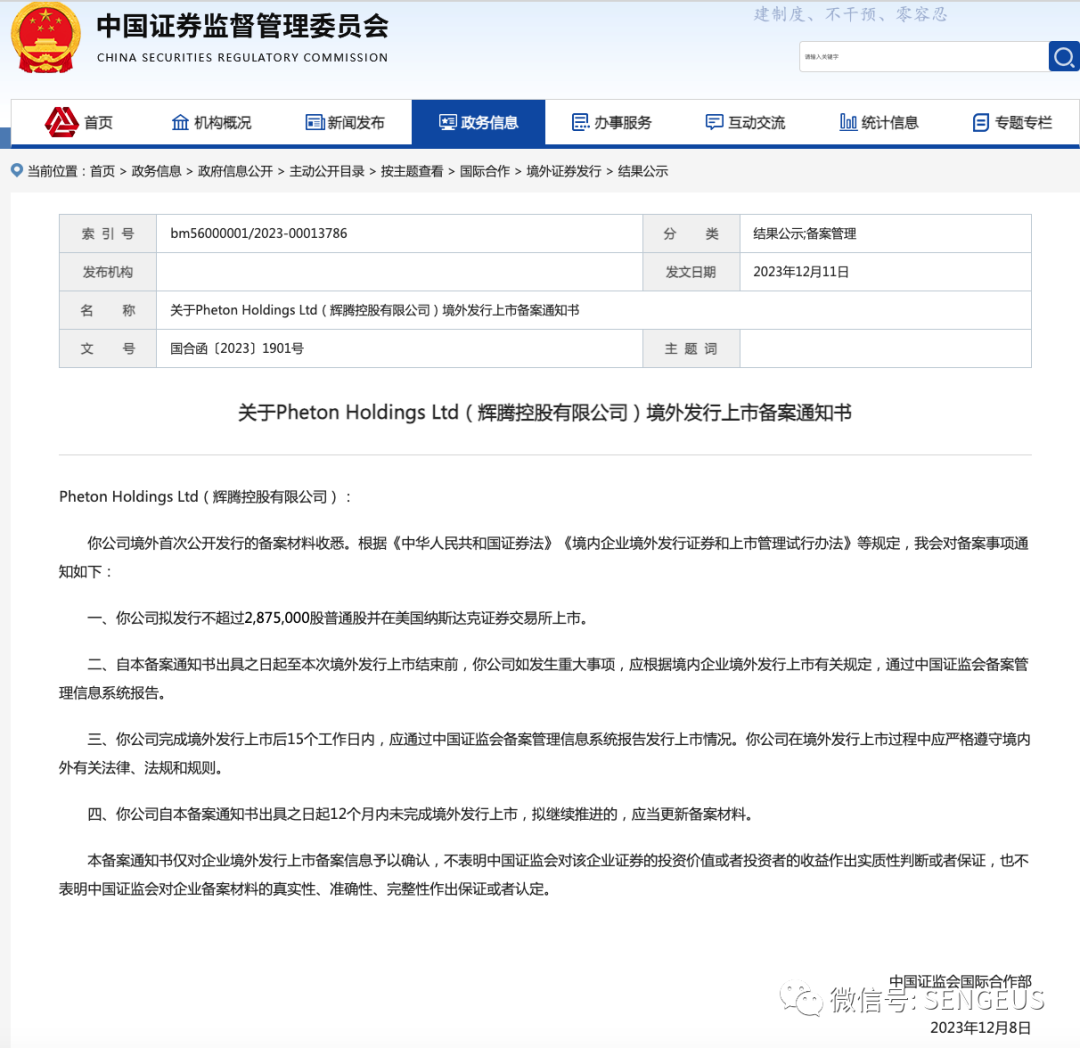The width and height of the screenshot is (1080, 1048).
Task: Click the chat bubble icon beside 互动交流
Action: pos(714,123)
